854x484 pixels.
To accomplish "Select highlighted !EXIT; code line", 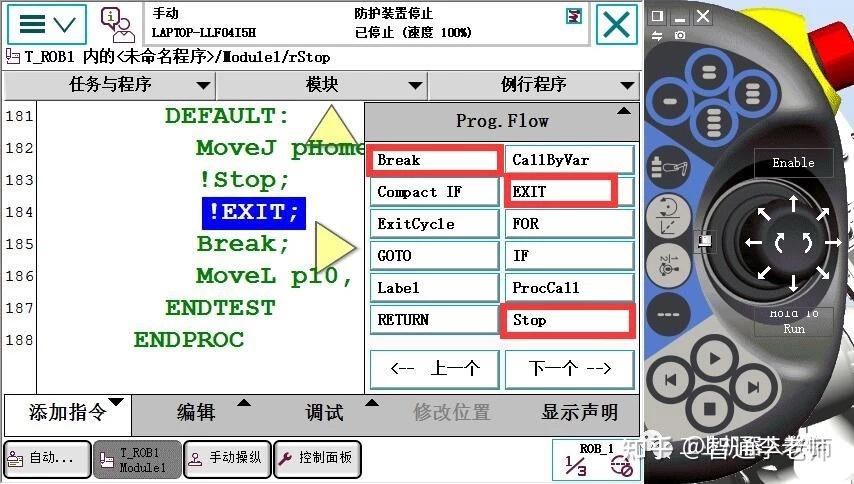I will tap(253, 213).
